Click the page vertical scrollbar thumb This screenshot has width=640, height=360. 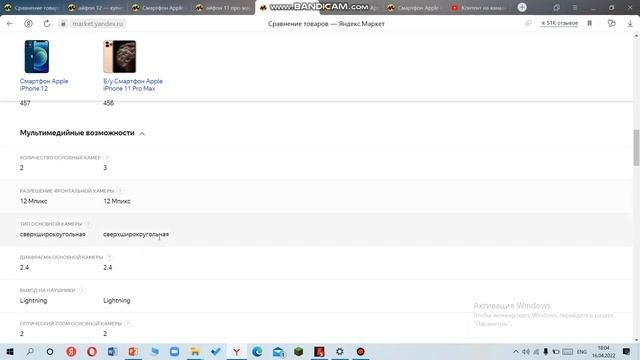tap(636, 147)
